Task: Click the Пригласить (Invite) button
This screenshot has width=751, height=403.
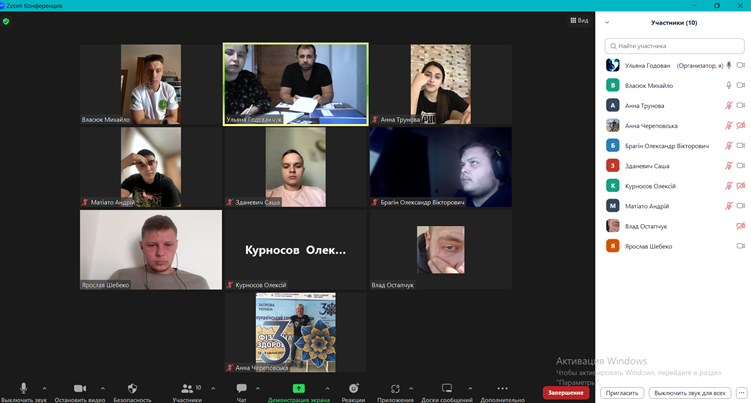Action: click(622, 393)
